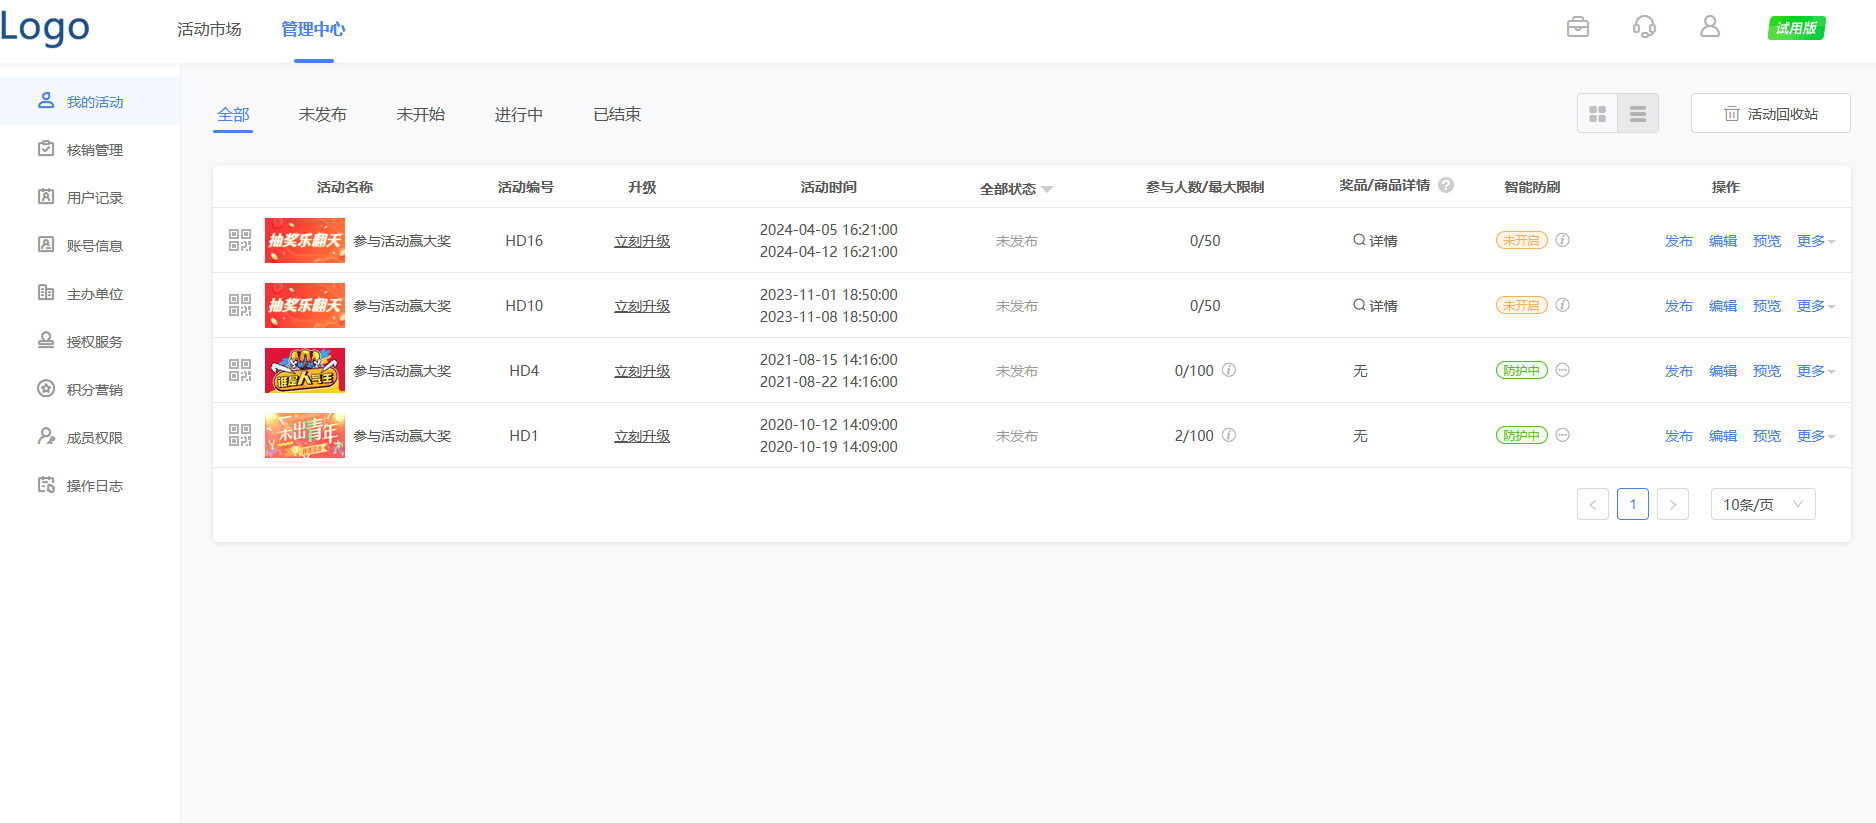The image size is (1876, 823).
Task: Click info icon next to HD10 未开启 badge
Action: 1563,305
